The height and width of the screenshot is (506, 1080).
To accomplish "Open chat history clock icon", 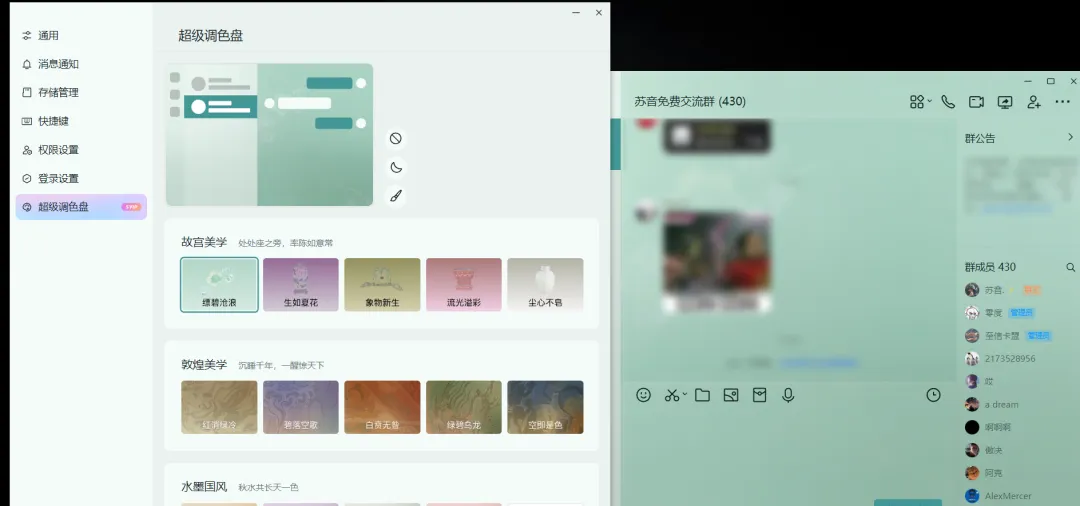I will pos(933,395).
